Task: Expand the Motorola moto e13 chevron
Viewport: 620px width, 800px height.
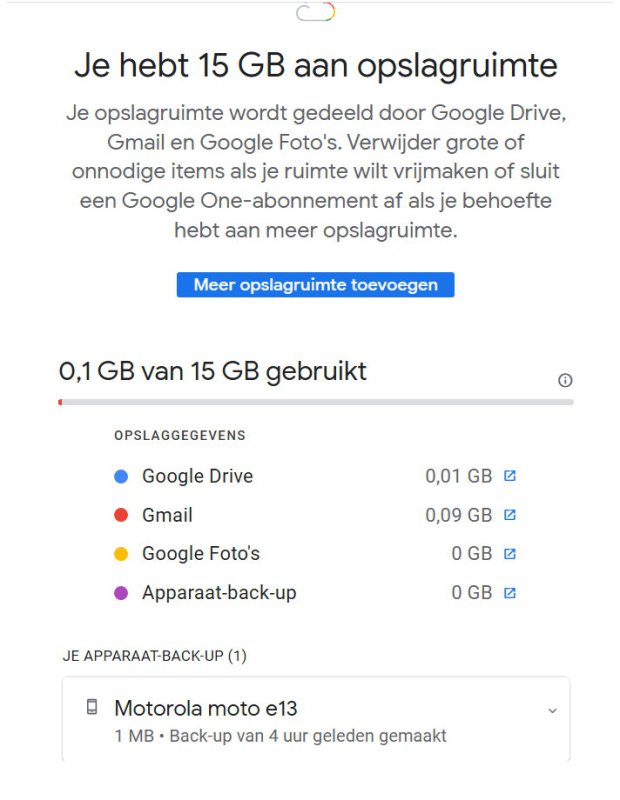Action: tap(552, 710)
